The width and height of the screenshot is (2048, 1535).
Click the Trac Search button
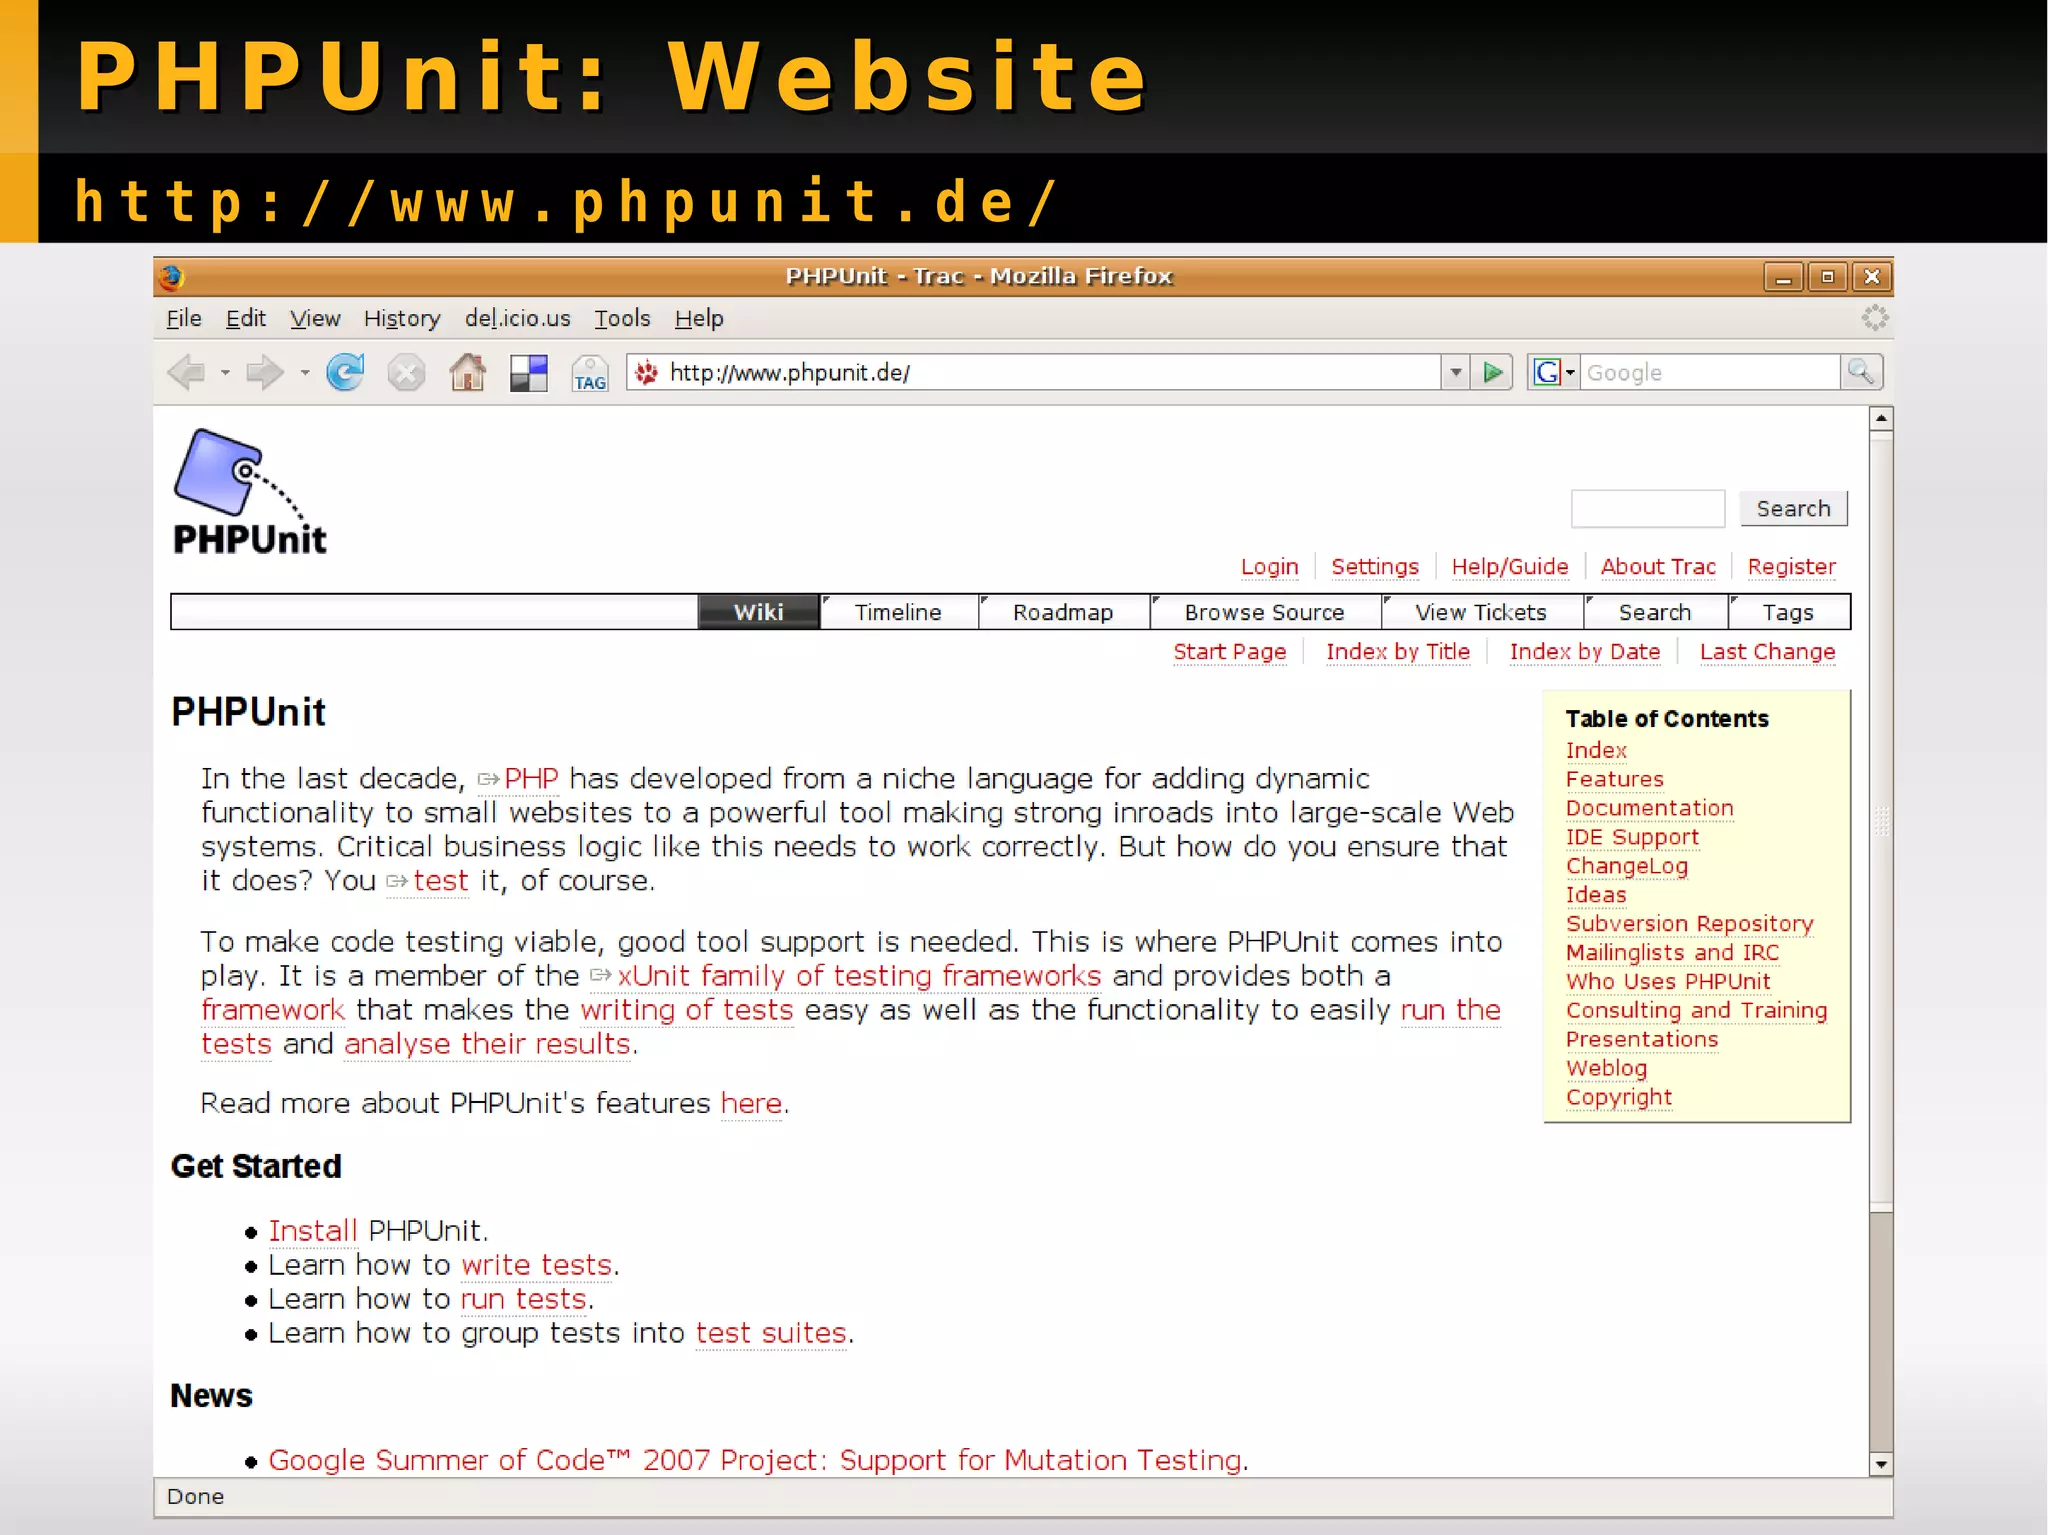[x=1793, y=508]
